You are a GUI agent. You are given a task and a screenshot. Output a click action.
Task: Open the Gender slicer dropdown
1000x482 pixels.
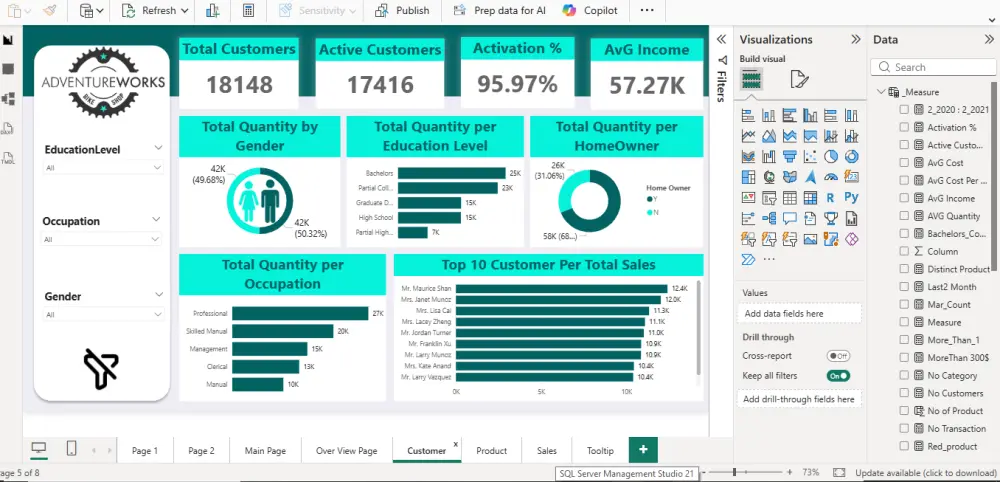pos(103,314)
